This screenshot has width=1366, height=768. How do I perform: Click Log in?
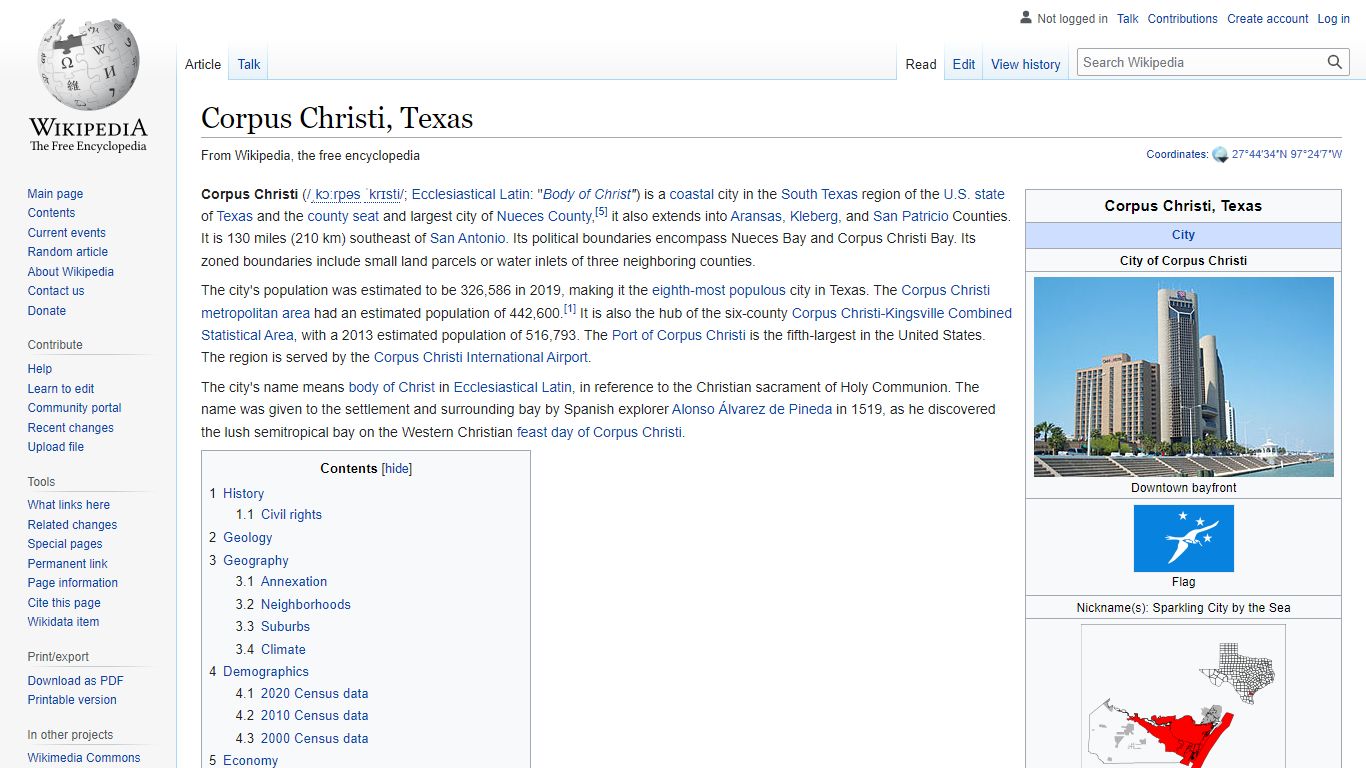(1334, 19)
